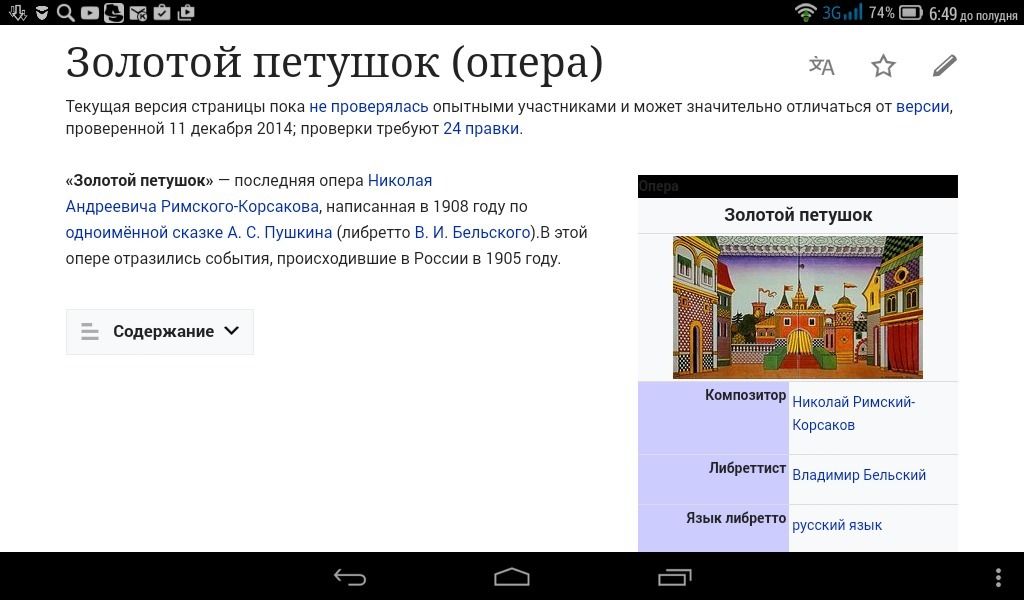Tap the YouTube notification icon
The width and height of the screenshot is (1024, 600).
point(89,12)
